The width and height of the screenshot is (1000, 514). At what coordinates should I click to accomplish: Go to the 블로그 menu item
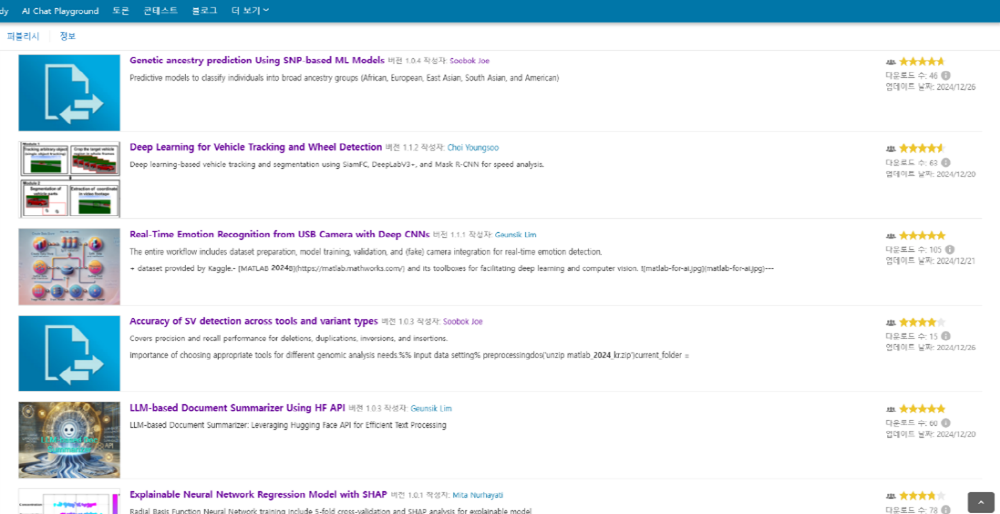point(204,10)
